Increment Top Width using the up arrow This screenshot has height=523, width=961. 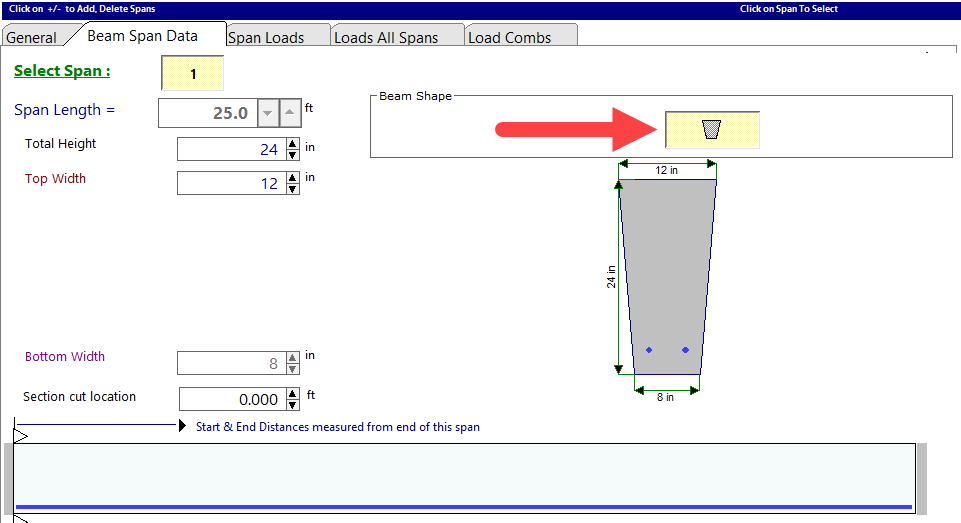pos(292,178)
